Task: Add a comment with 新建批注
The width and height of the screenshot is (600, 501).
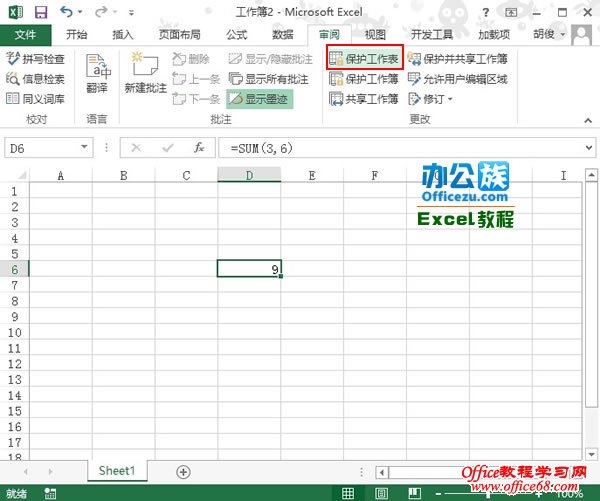Action: 145,73
